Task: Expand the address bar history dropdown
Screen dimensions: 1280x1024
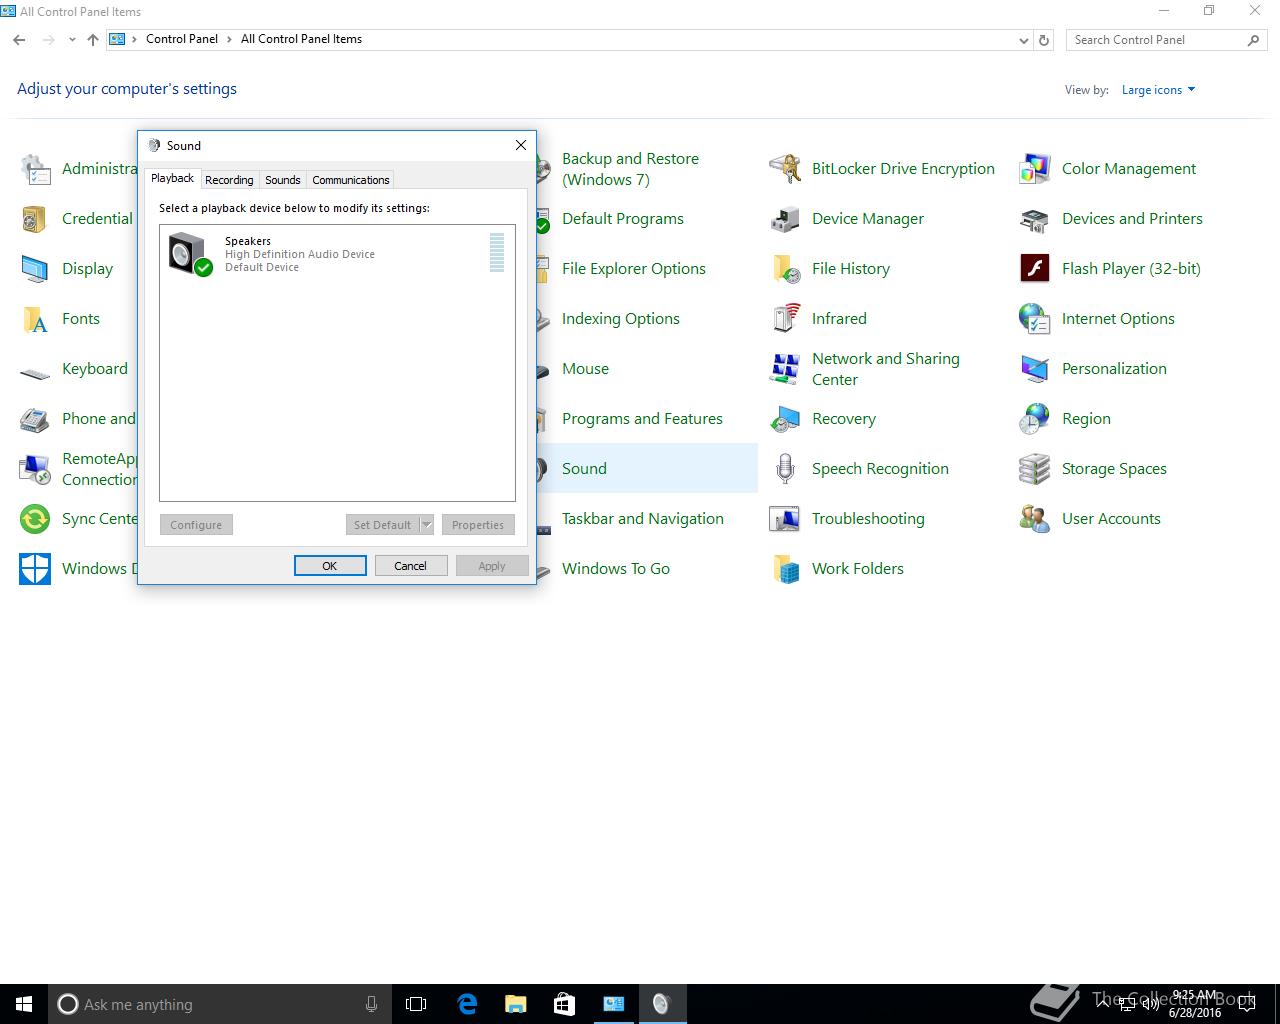Action: (1023, 40)
